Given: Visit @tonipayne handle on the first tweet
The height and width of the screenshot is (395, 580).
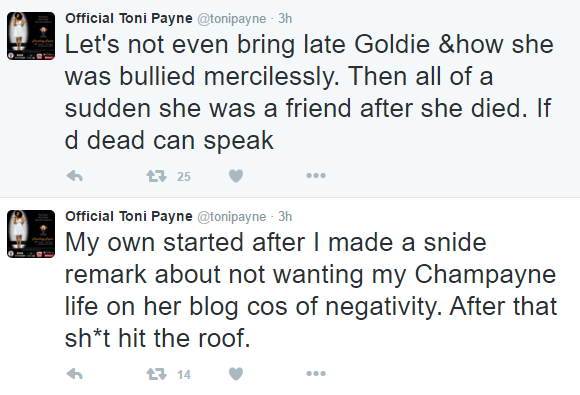Looking at the screenshot, I should click(232, 19).
